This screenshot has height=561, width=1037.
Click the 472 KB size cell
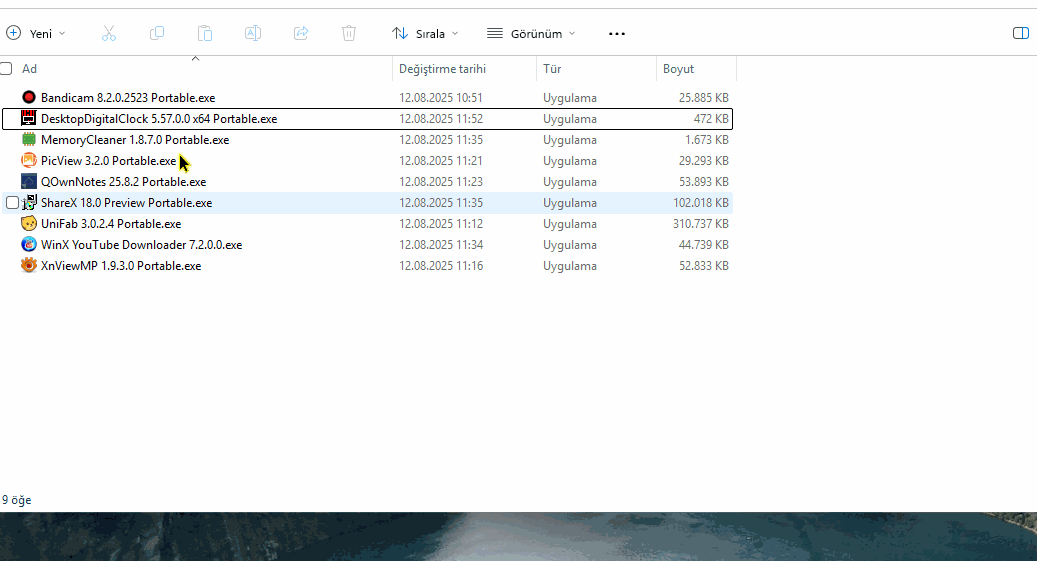click(x=711, y=119)
